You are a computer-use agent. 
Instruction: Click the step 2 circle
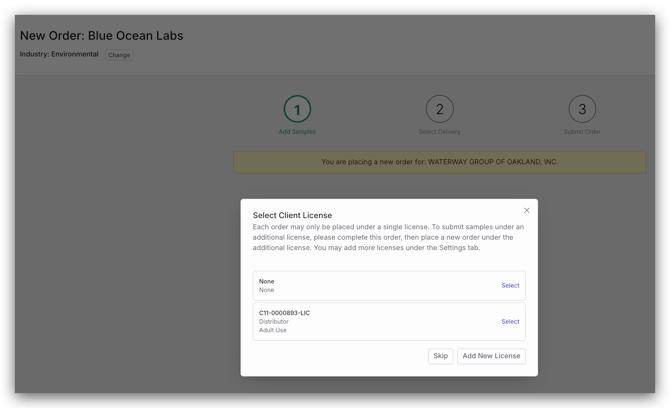tap(439, 109)
